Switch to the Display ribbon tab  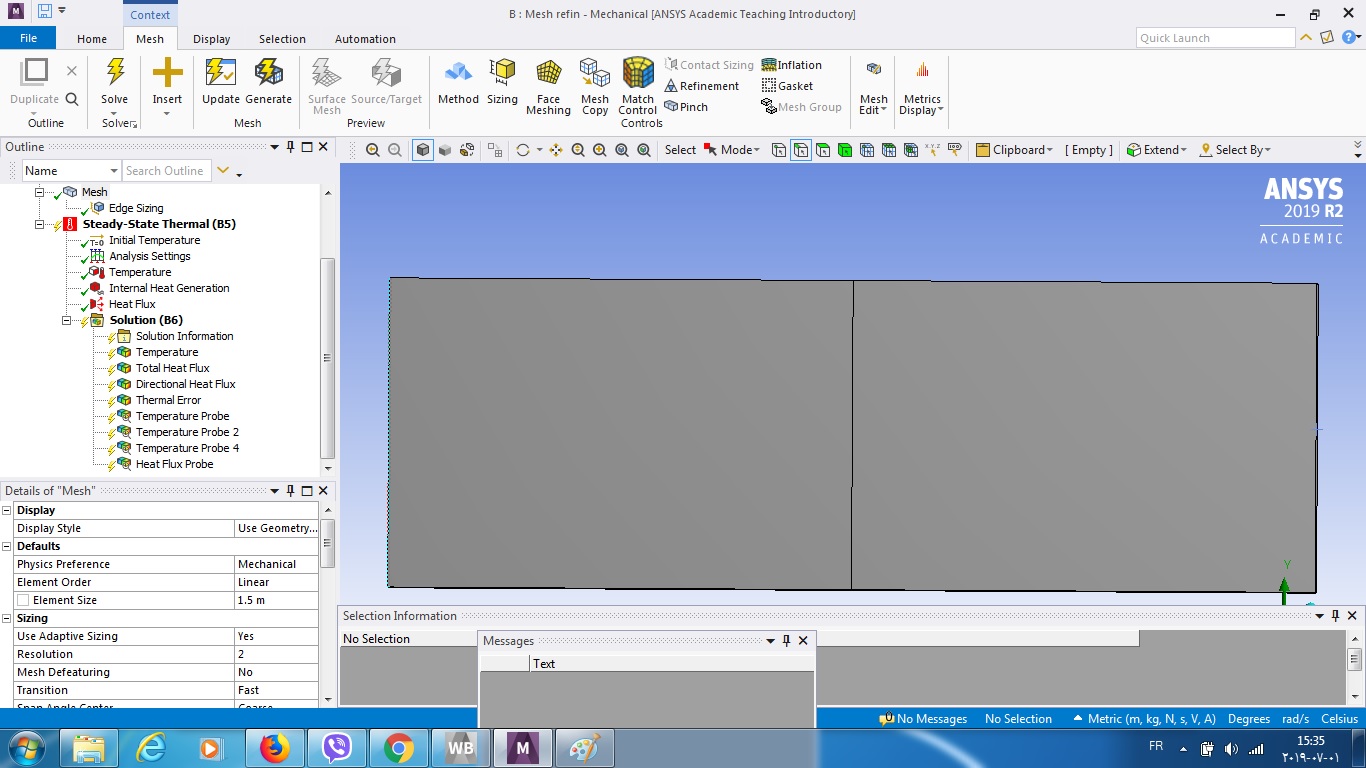tap(212, 39)
